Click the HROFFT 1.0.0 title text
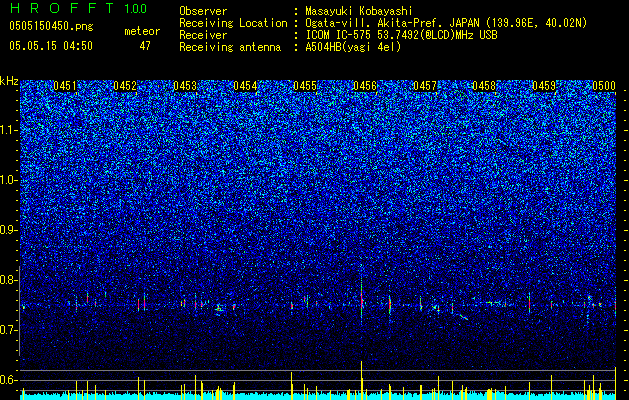 (78, 8)
